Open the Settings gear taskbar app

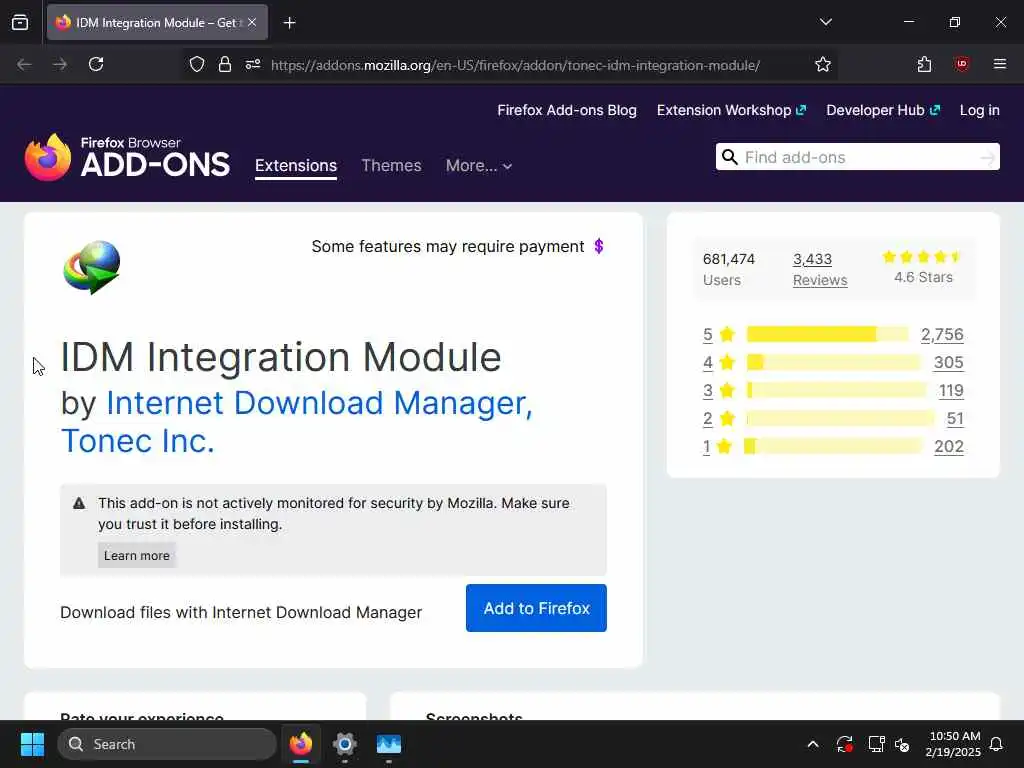click(x=345, y=744)
